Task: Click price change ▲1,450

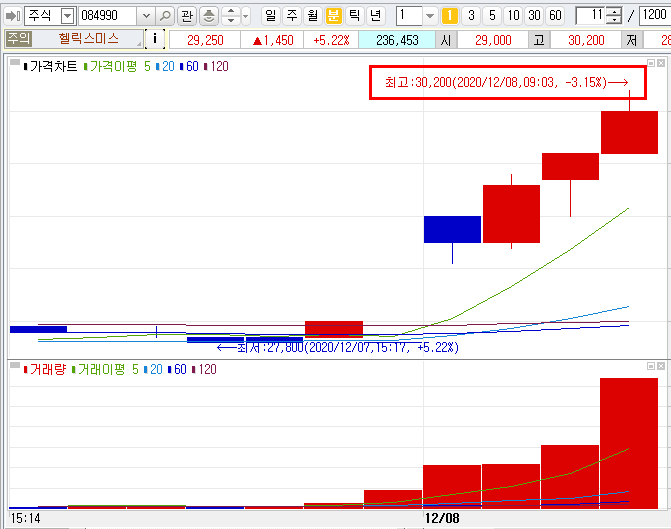Action: pos(273,40)
